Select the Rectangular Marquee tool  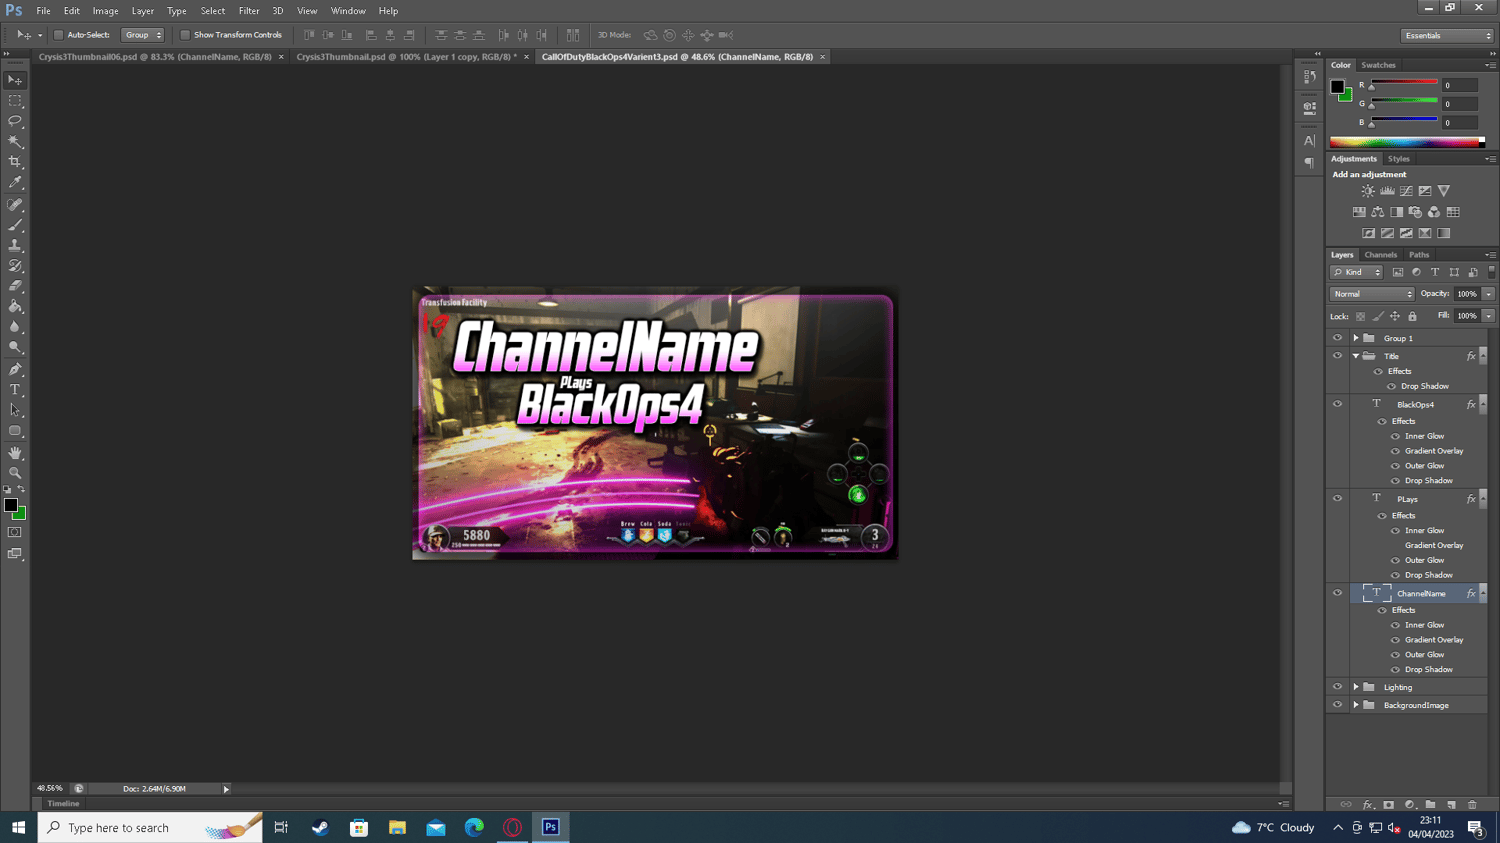(x=15, y=101)
